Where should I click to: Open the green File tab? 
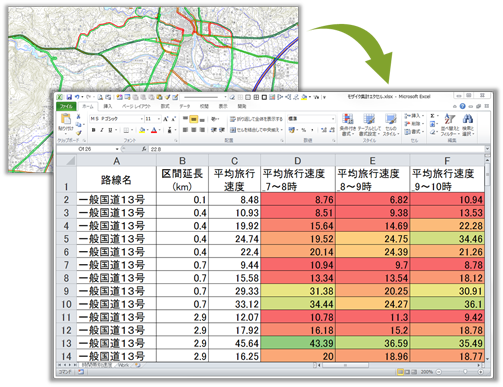click(x=66, y=106)
